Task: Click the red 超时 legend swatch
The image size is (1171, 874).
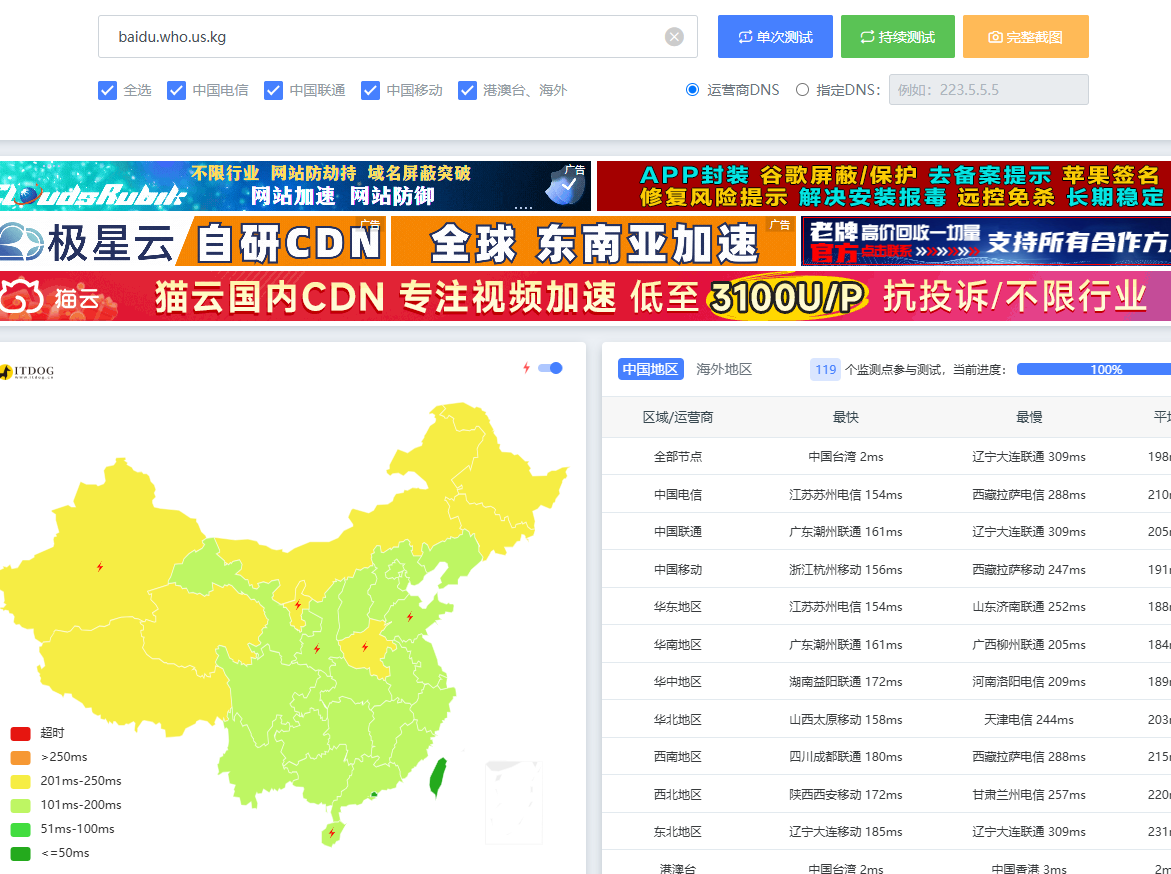Action: (x=20, y=734)
